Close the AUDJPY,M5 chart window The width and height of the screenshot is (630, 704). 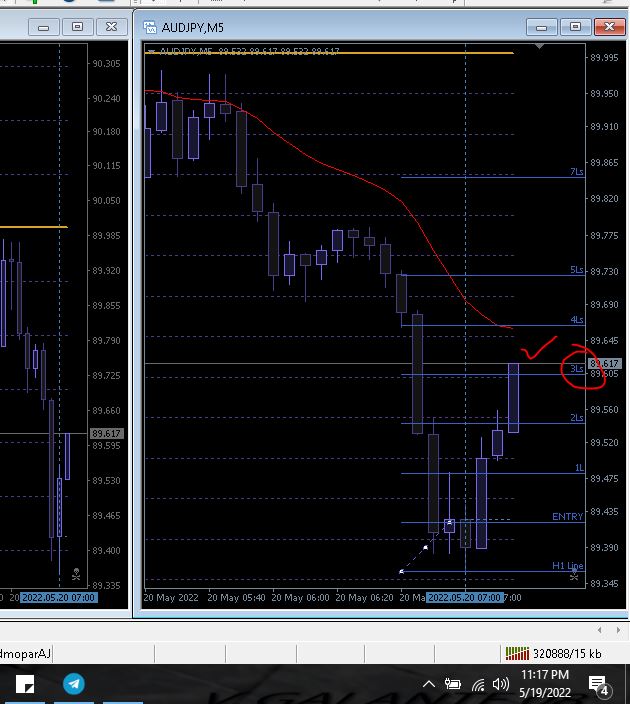tap(609, 27)
